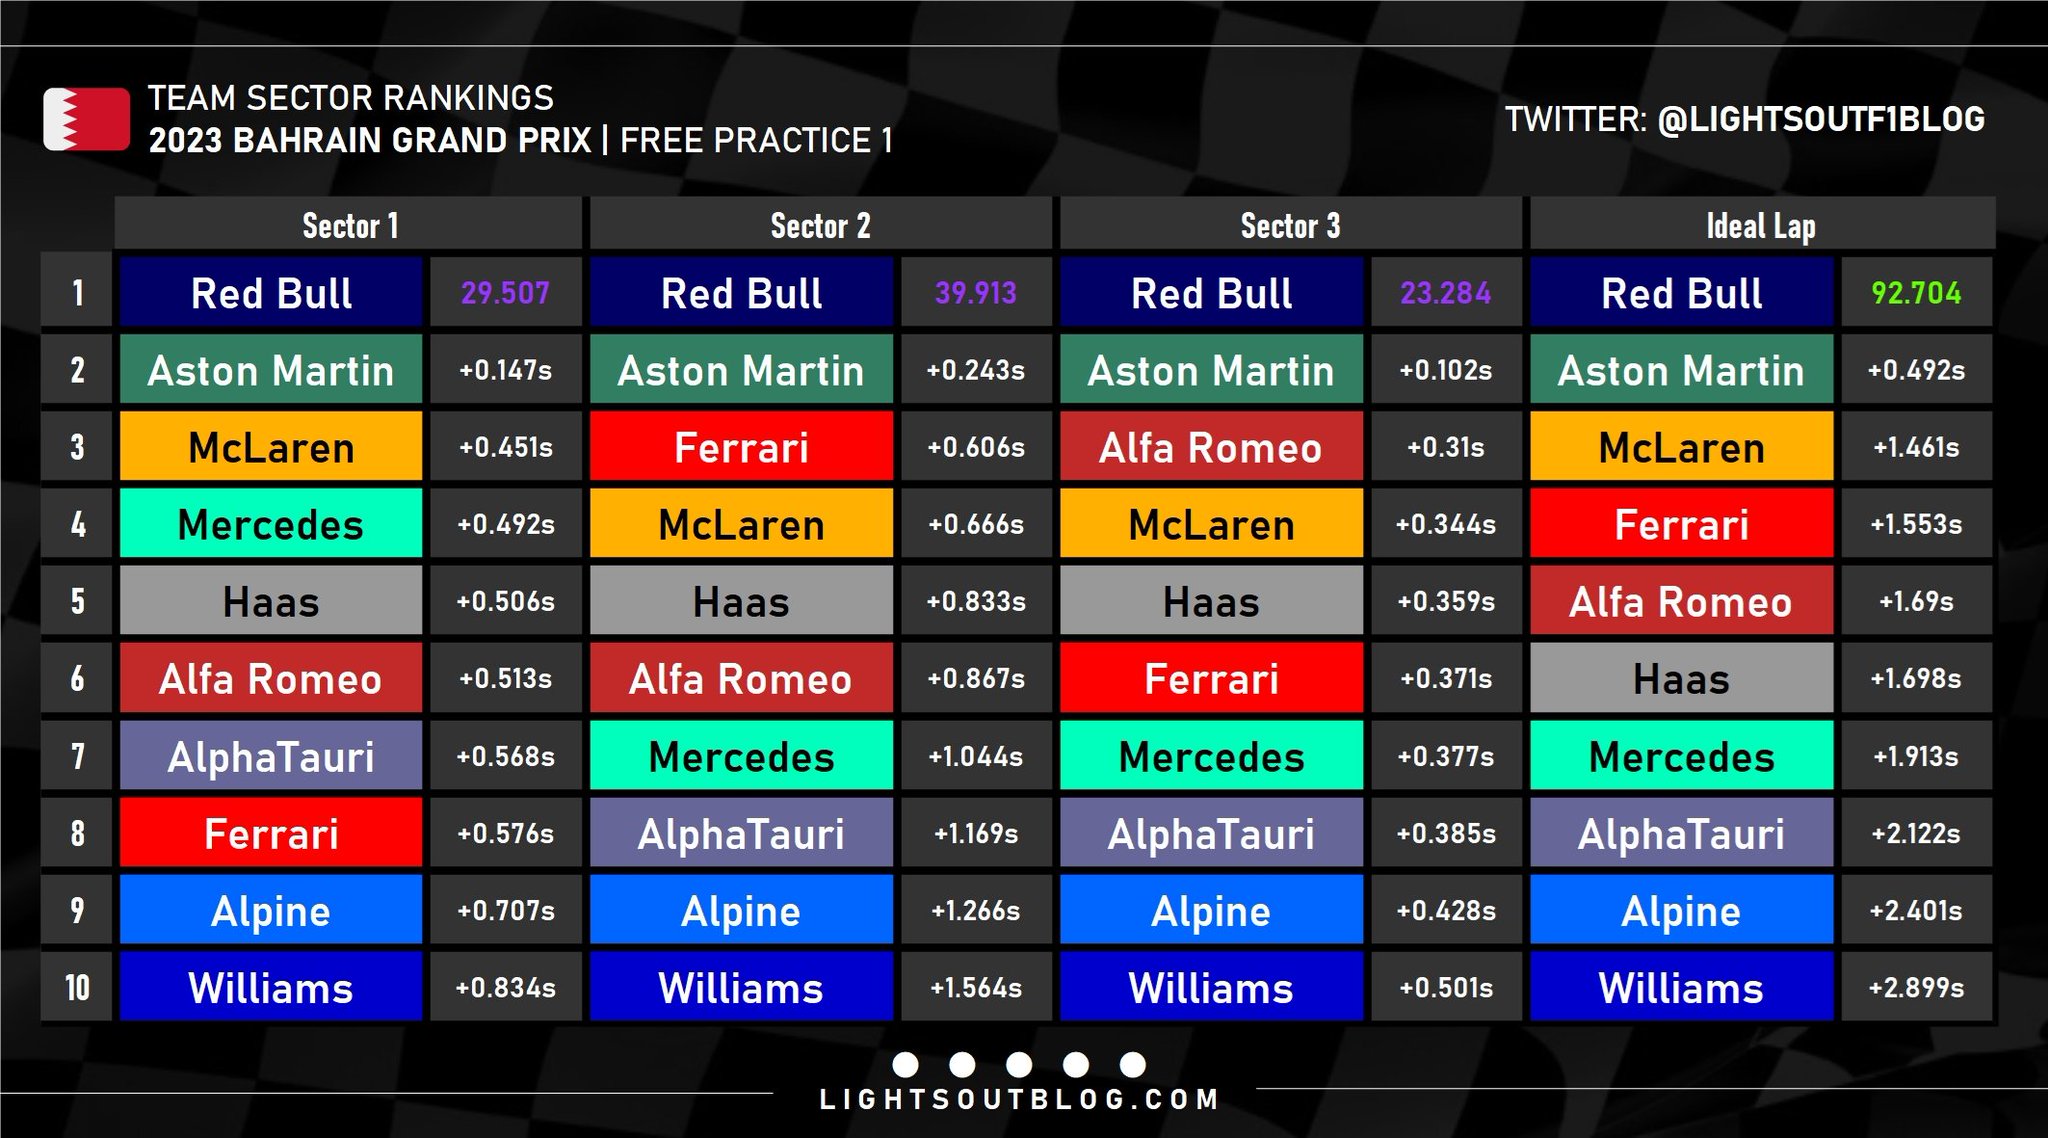Viewport: 2048px width, 1138px height.
Task: Select the Sector 1 column header
Action: (x=349, y=225)
